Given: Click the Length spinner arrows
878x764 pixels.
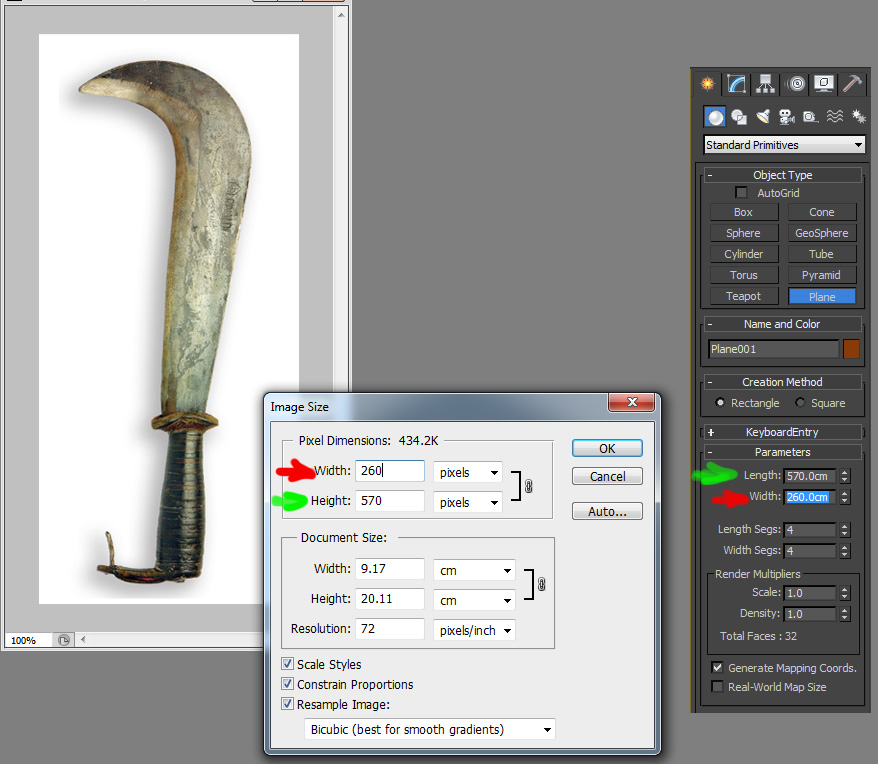Looking at the screenshot, I should (x=845, y=476).
